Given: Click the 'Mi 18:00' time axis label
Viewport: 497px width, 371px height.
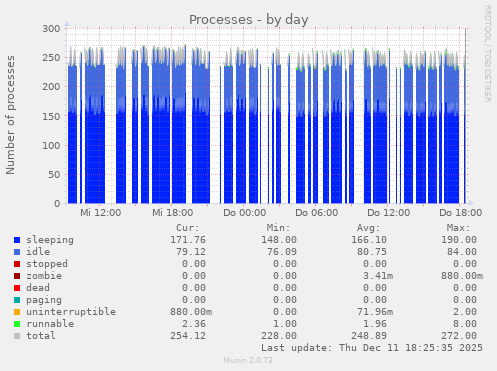Looking at the screenshot, I should pos(173,213).
